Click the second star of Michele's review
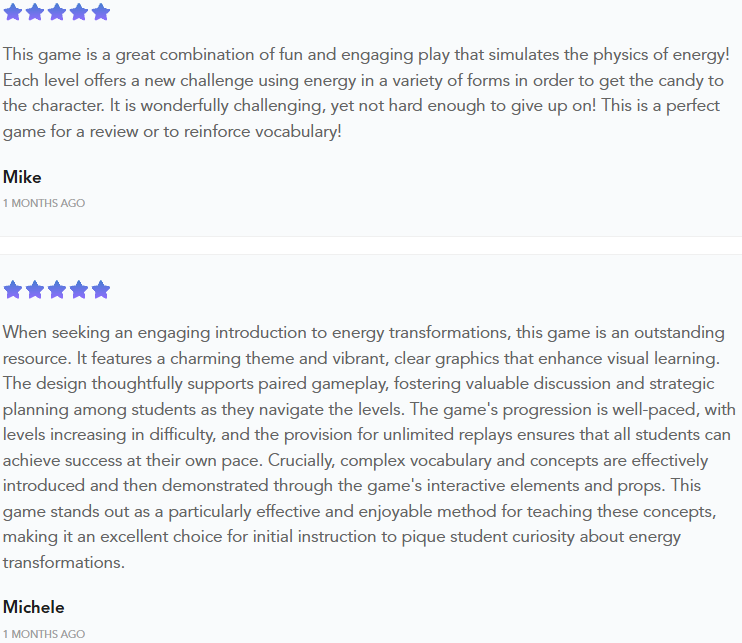This screenshot has height=643, width=742. [x=35, y=290]
